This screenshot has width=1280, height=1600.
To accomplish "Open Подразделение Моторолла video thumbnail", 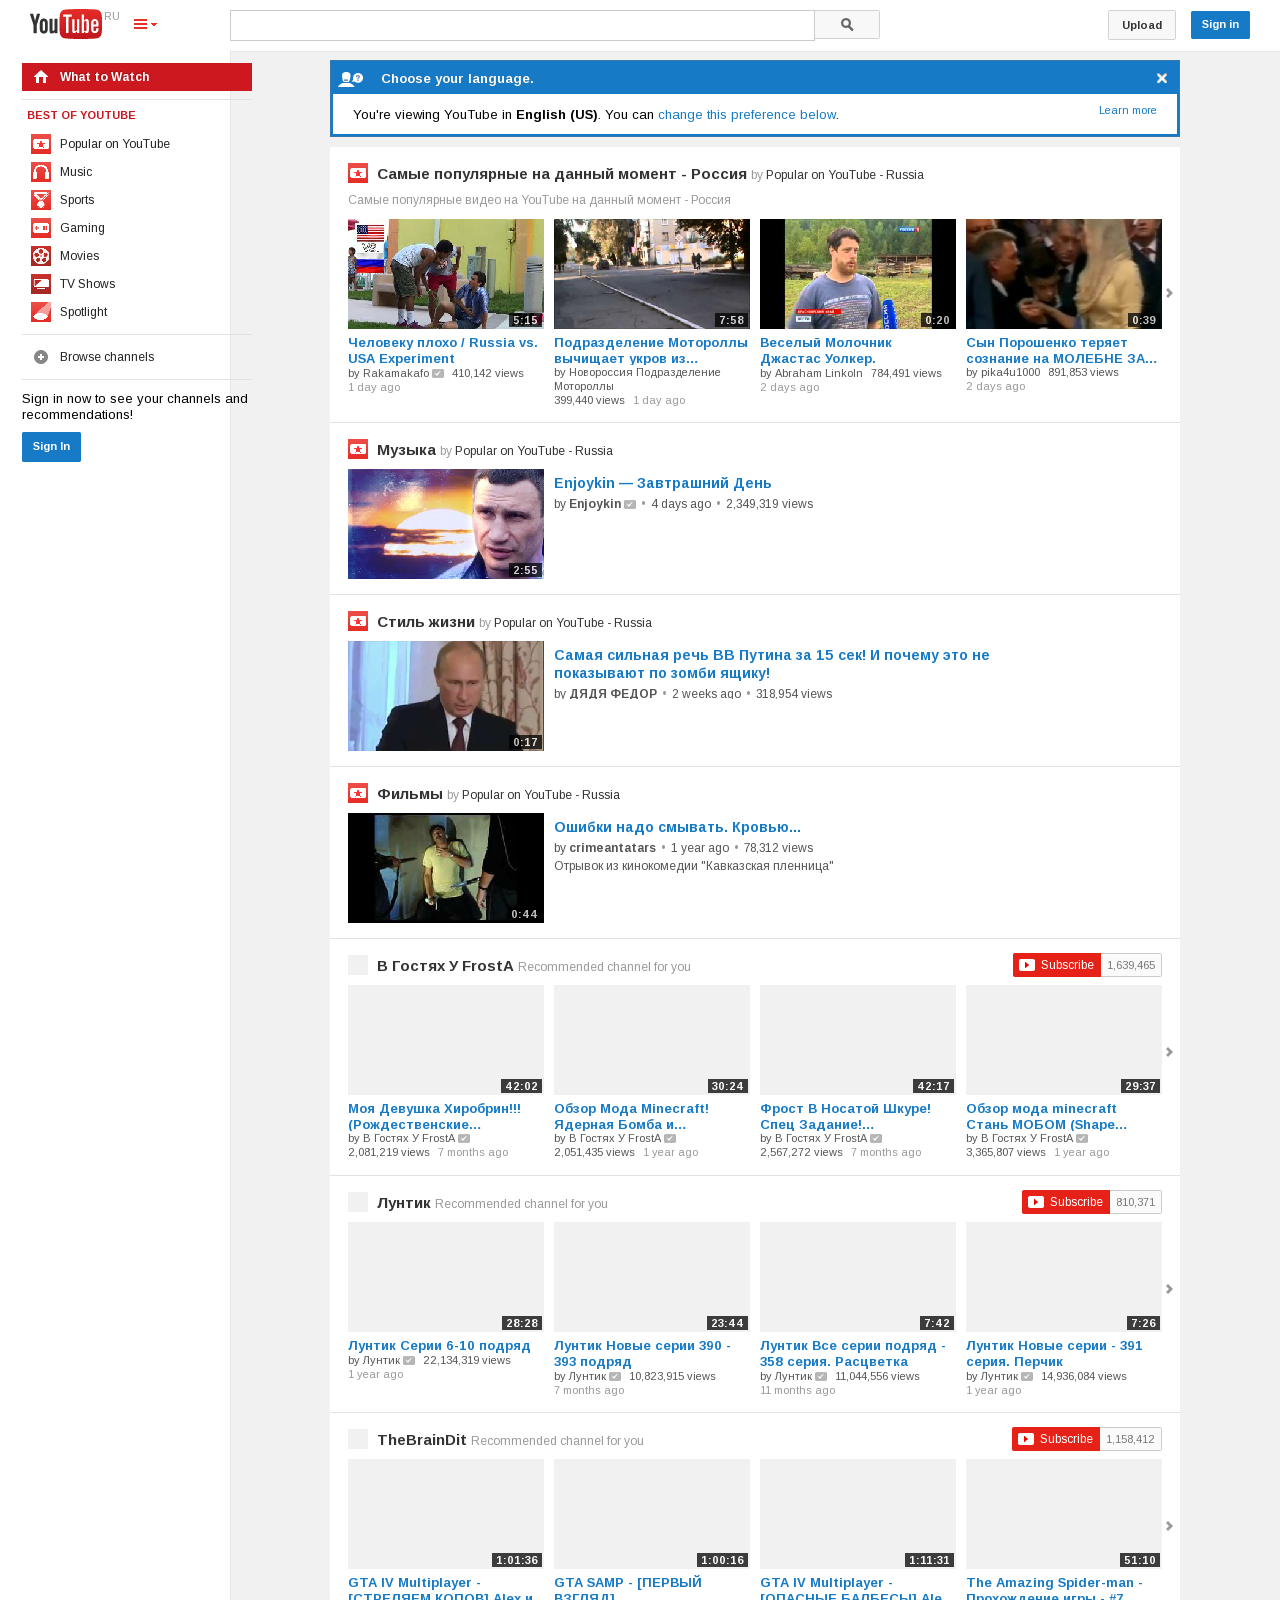I will pos(652,274).
